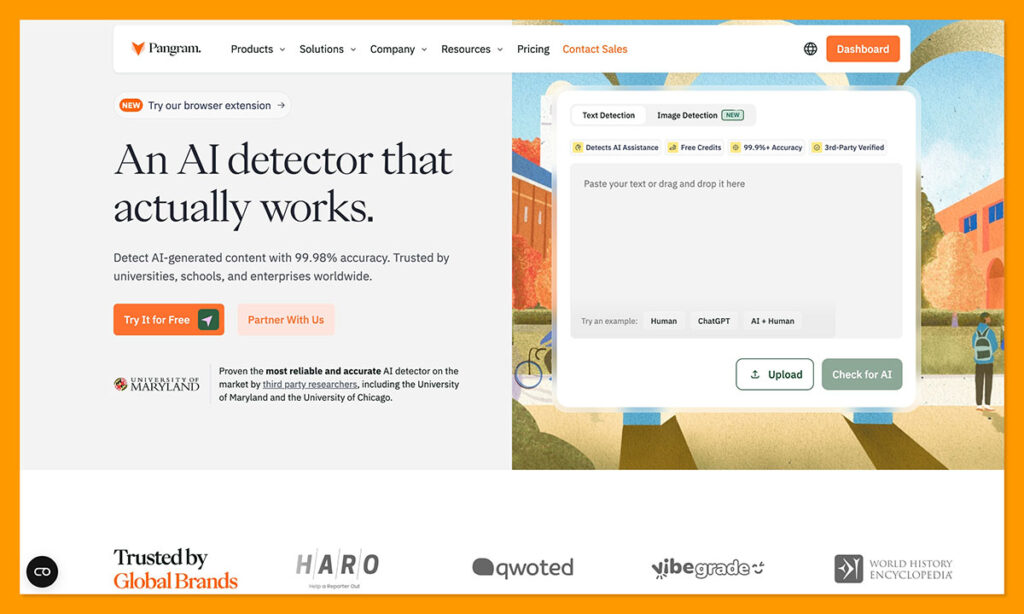
Task: Click the Try an example label
Action: 609,321
